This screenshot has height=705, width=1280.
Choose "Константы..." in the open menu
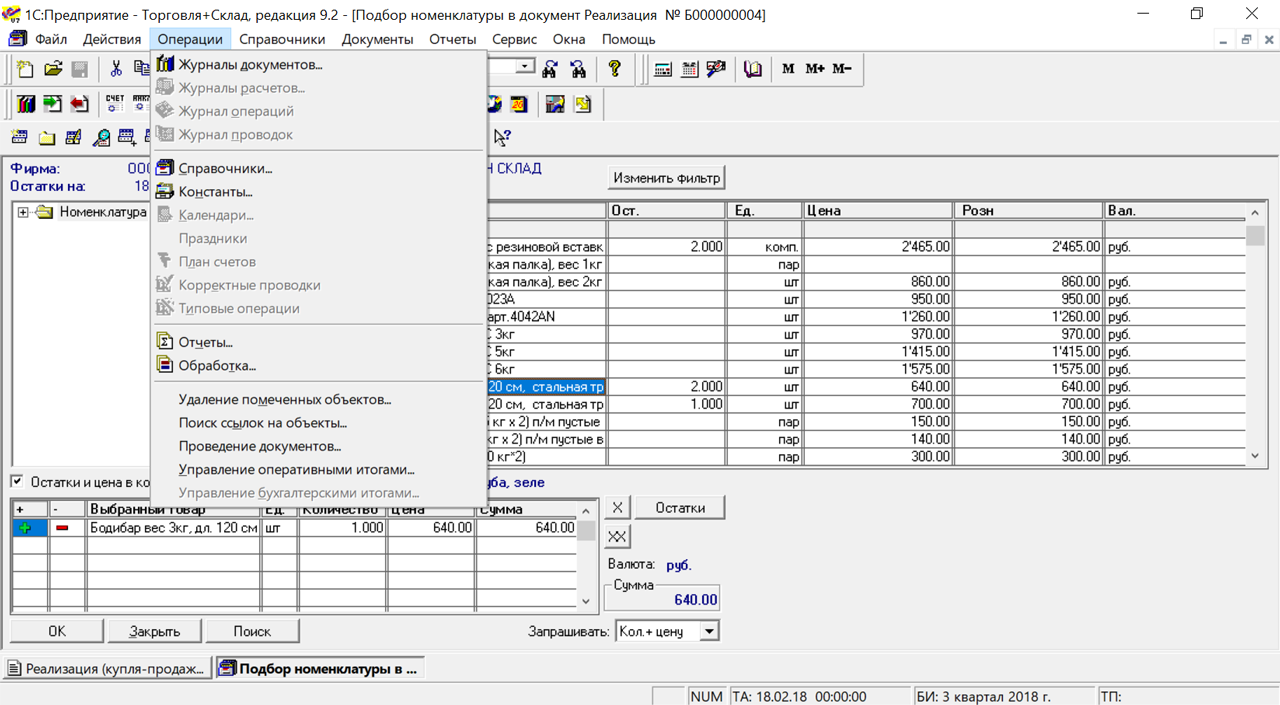[215, 192]
